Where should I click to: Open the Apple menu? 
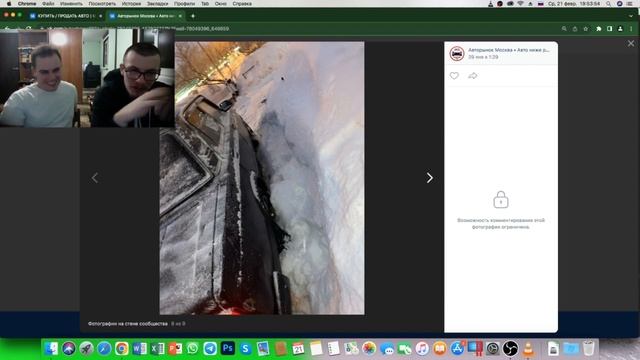tap(9, 4)
